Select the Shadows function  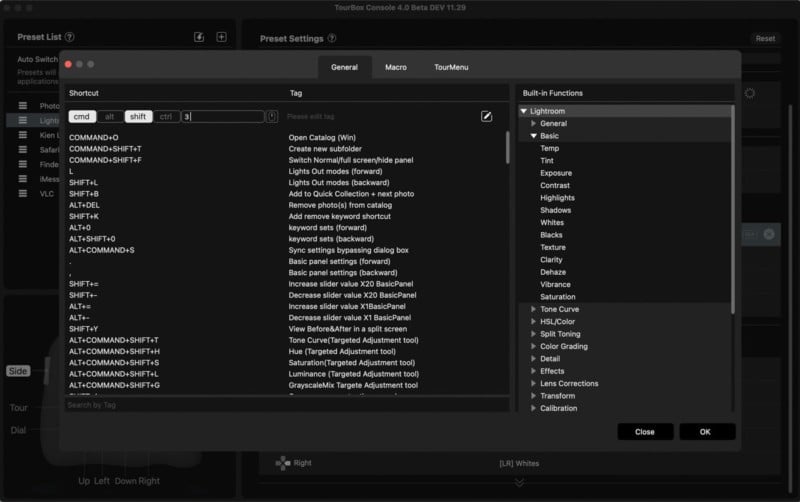click(555, 210)
